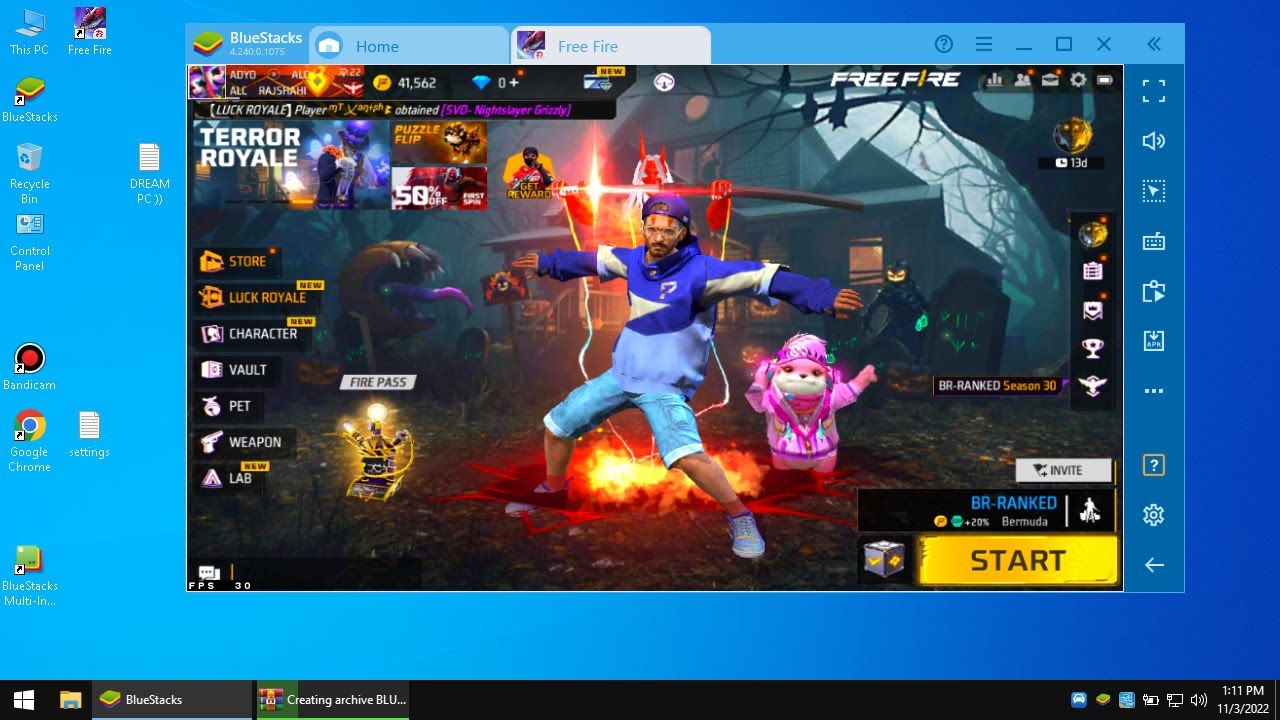Click the yellow START button
The width and height of the screenshot is (1280, 720).
click(1017, 560)
